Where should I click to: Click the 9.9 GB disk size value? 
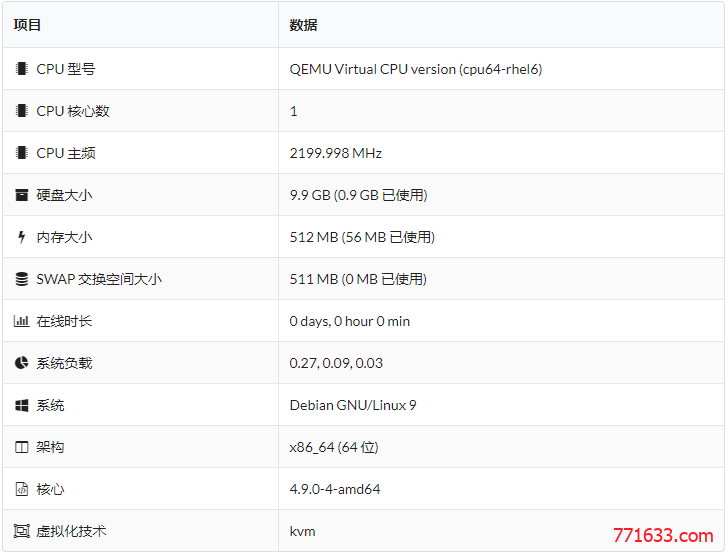[x=358, y=195]
